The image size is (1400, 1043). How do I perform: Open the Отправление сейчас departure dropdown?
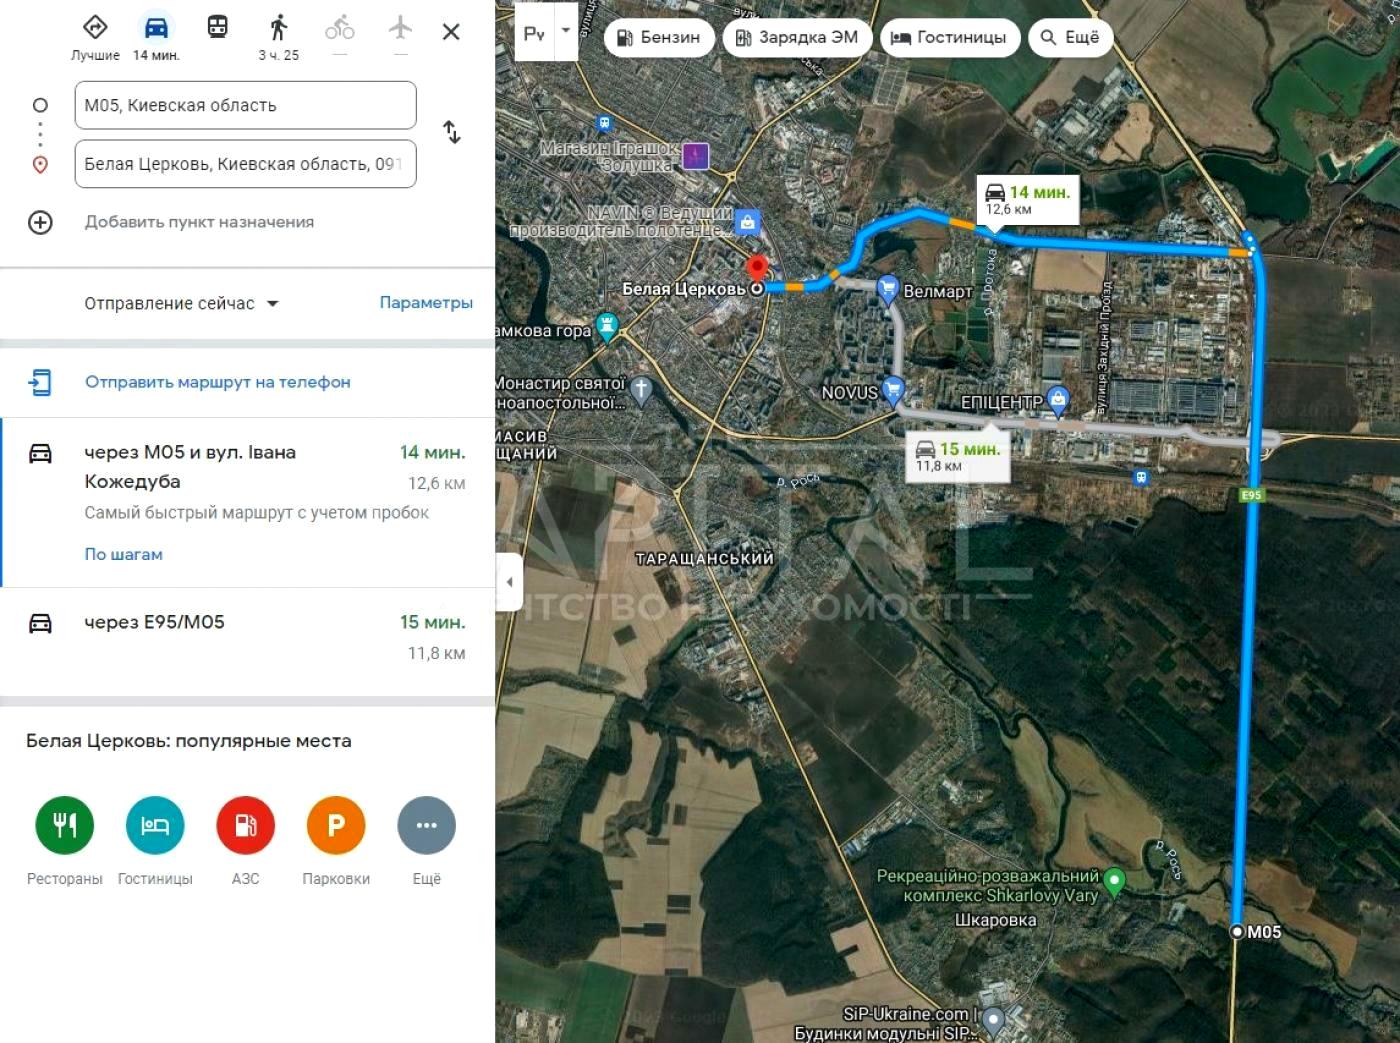[181, 303]
